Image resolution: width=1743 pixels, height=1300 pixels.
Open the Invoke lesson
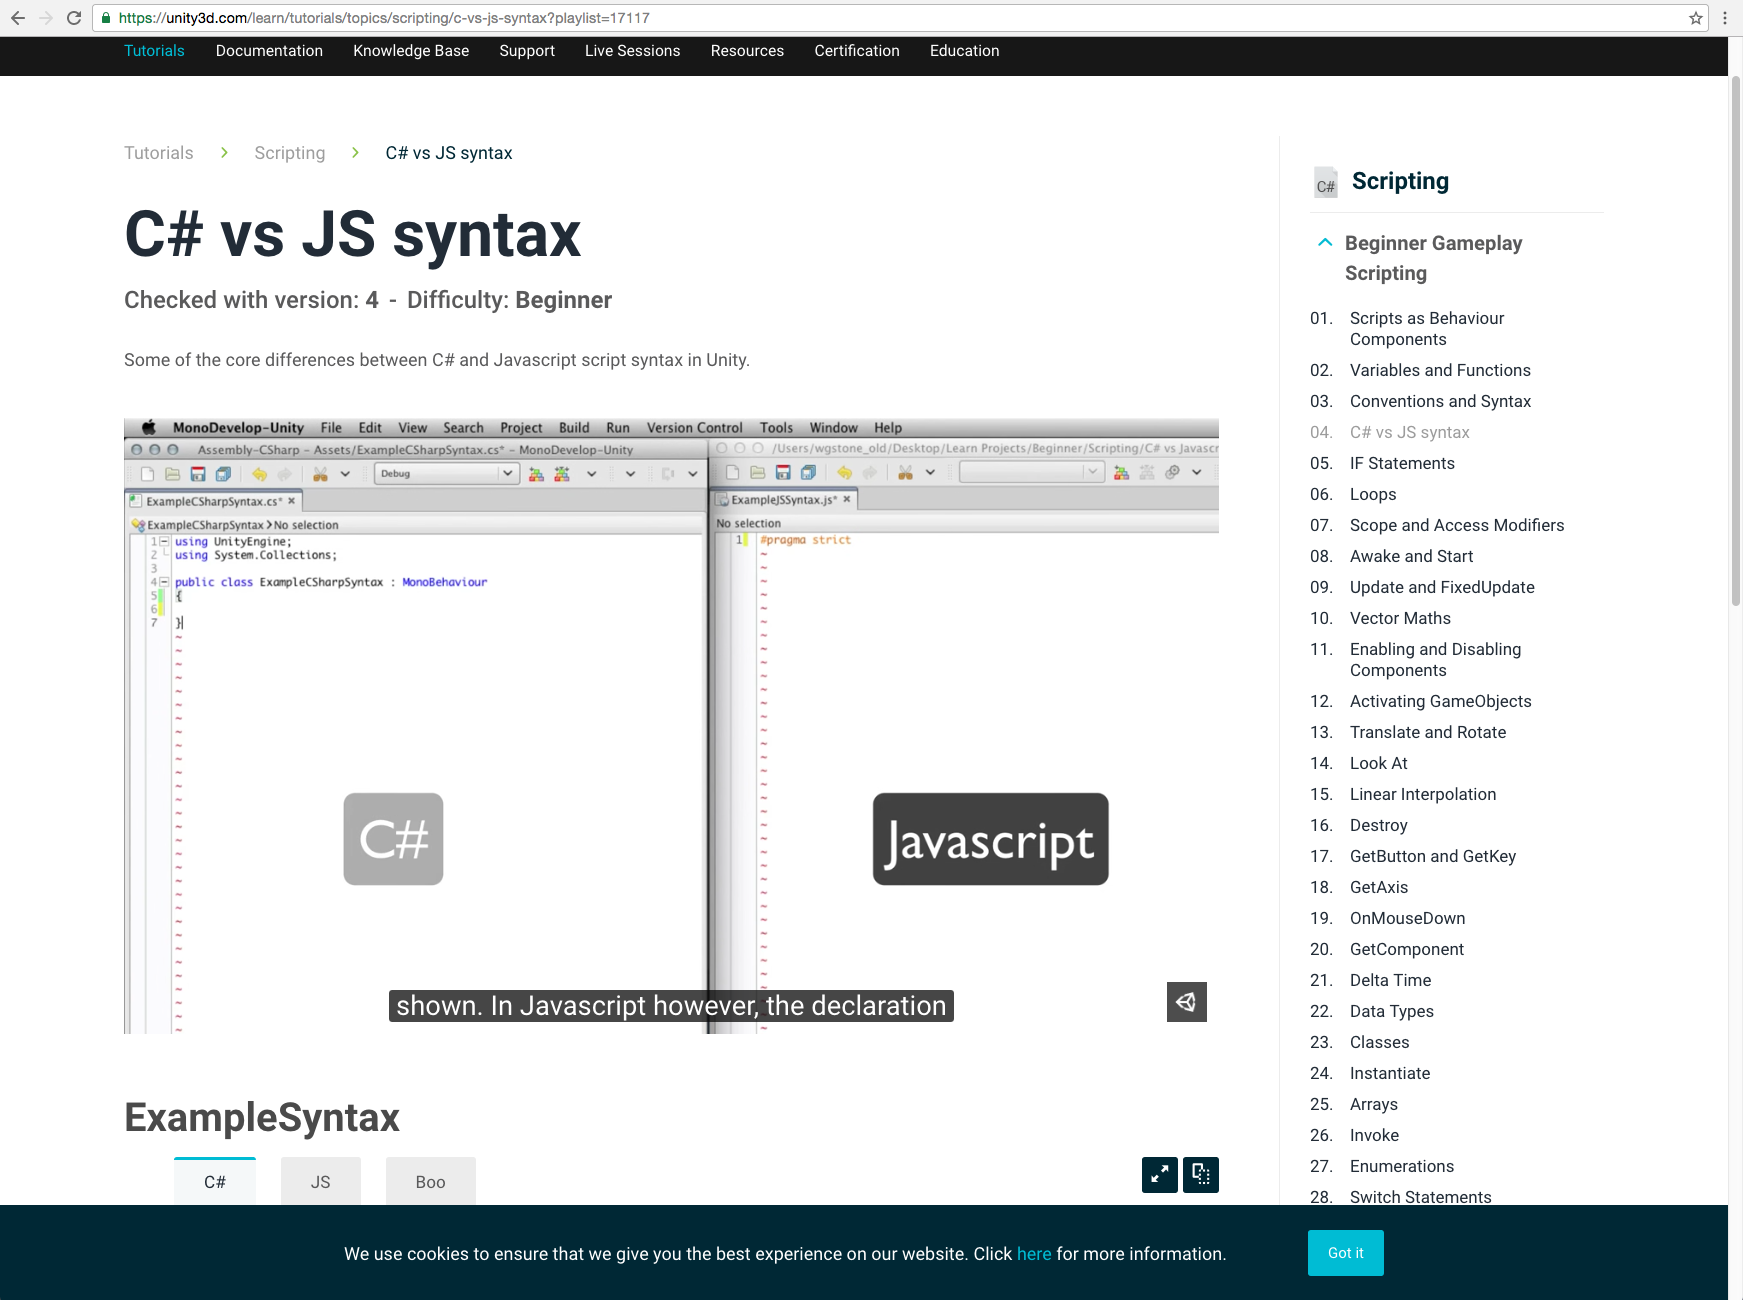pos(1375,1135)
